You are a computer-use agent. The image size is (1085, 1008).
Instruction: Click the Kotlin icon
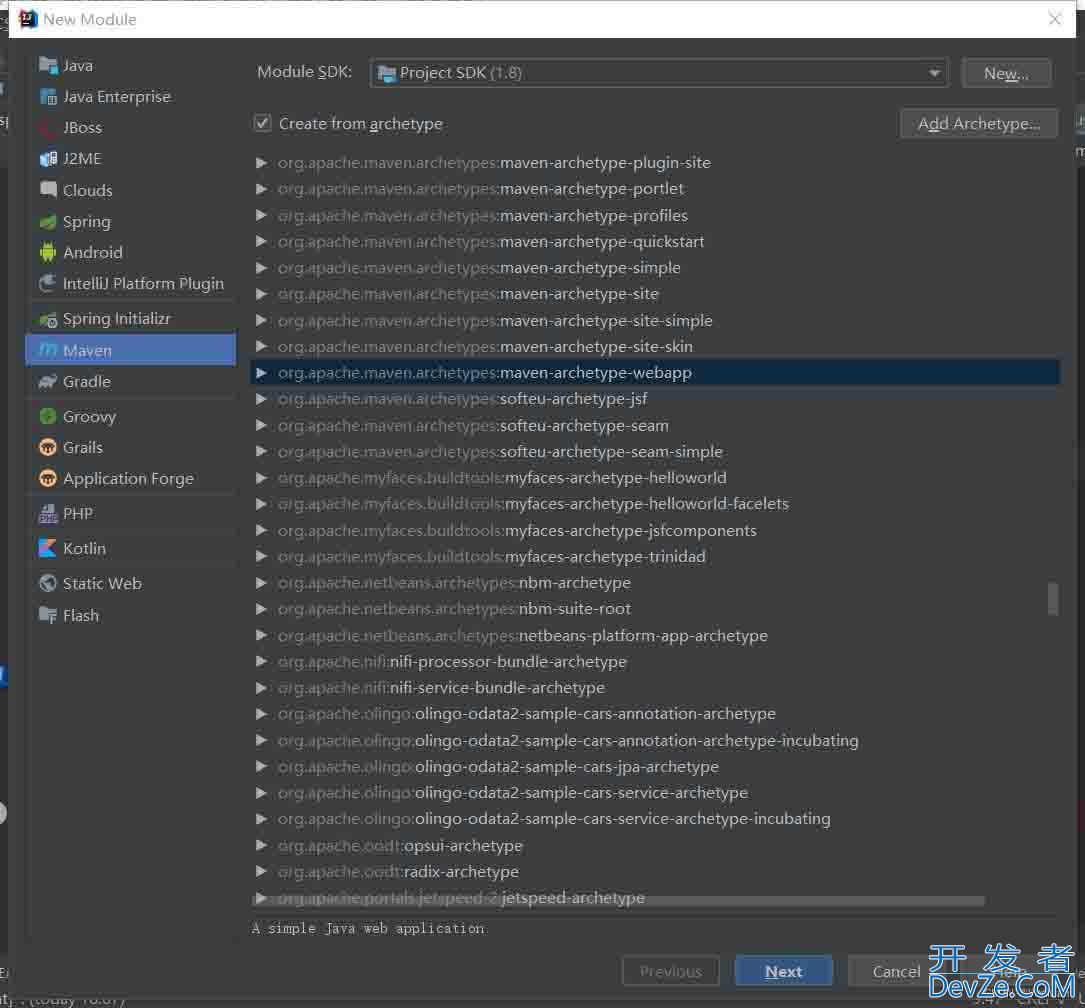(48, 549)
